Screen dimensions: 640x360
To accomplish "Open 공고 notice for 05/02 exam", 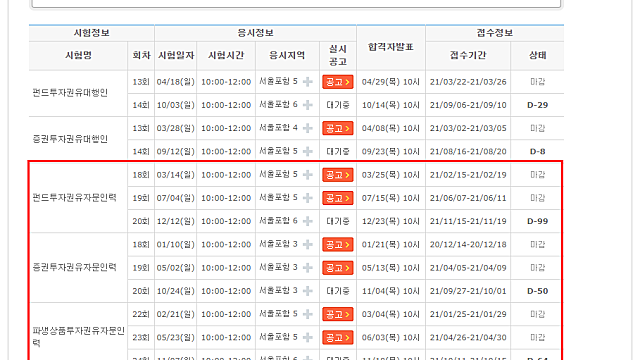I will pos(338,268).
